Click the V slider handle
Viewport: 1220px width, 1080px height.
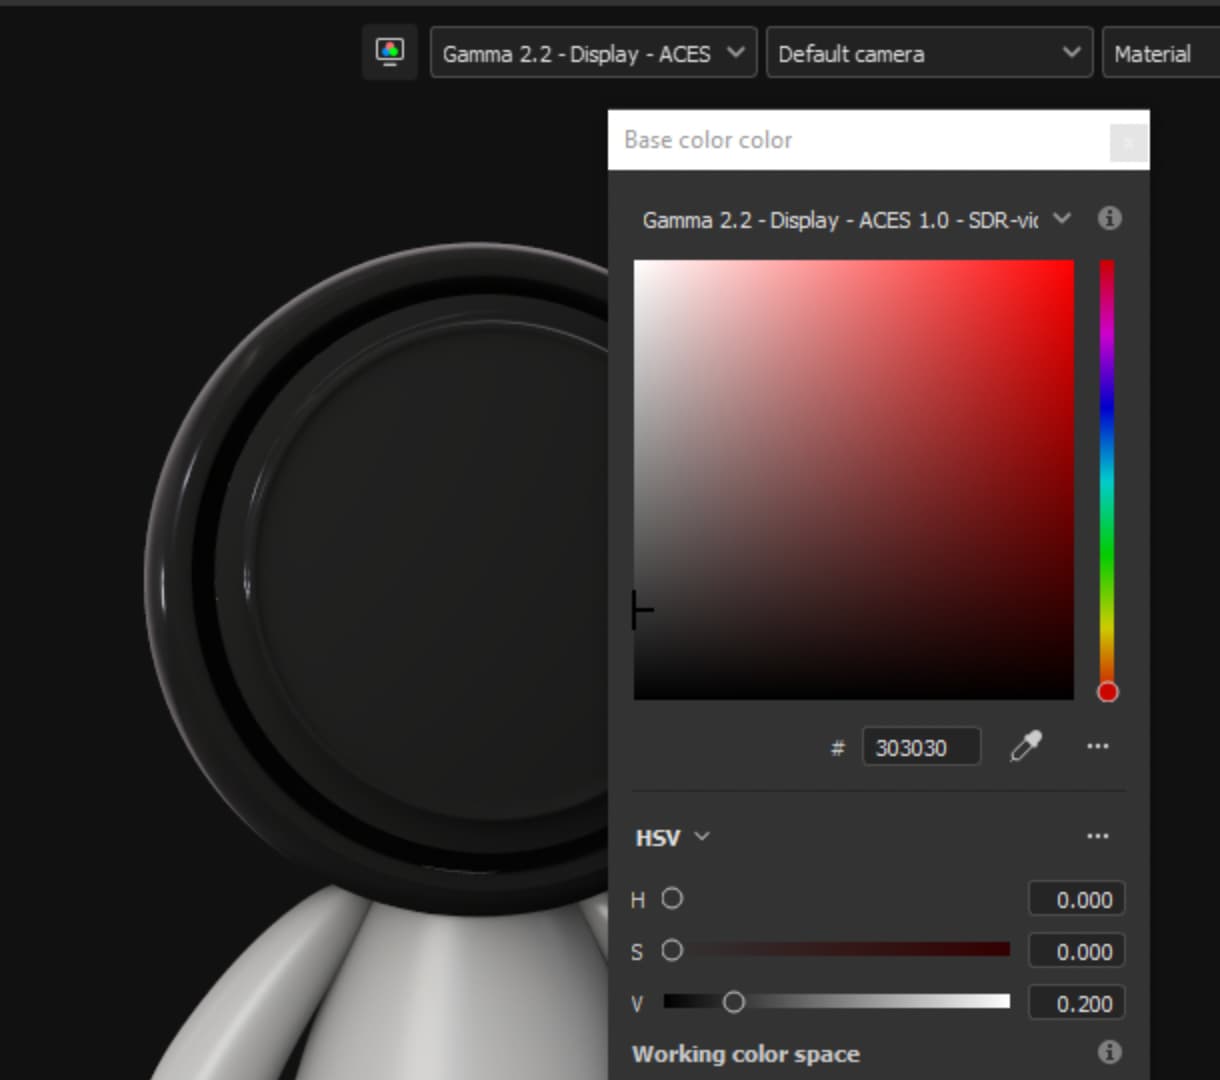point(733,1002)
